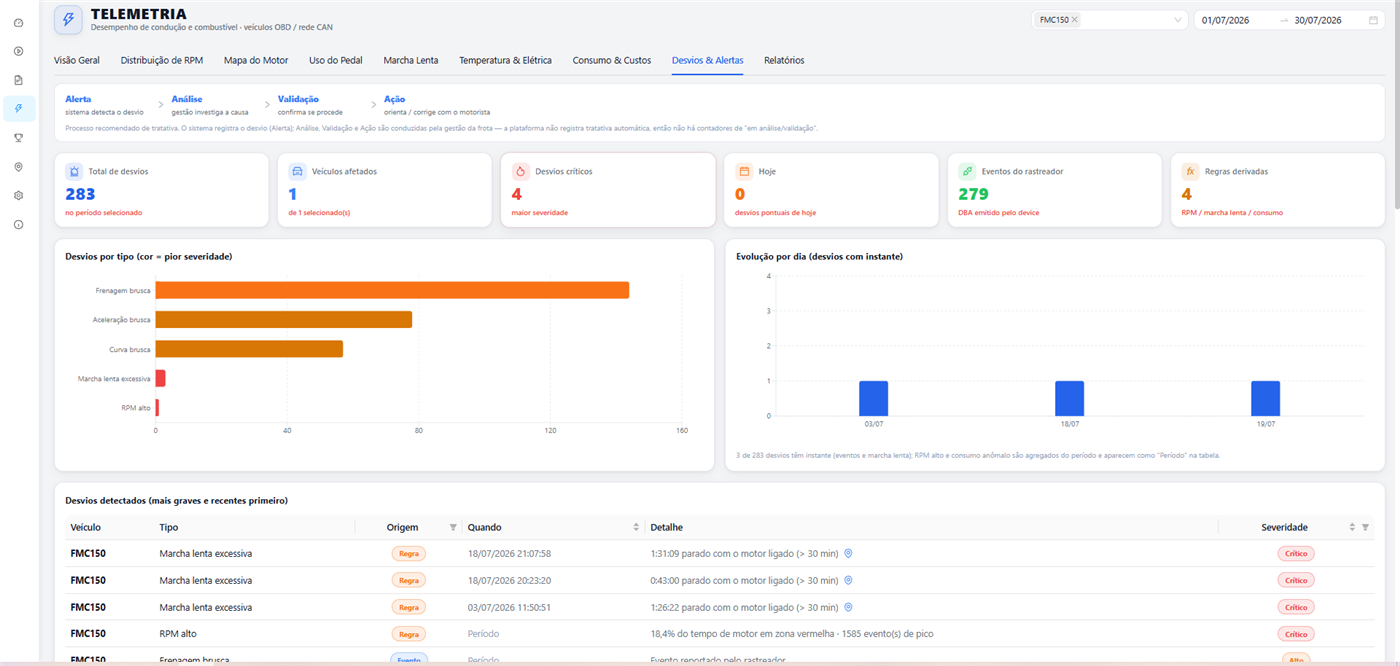
Task: Sort the Severidade column using its arrows
Action: click(x=1352, y=527)
